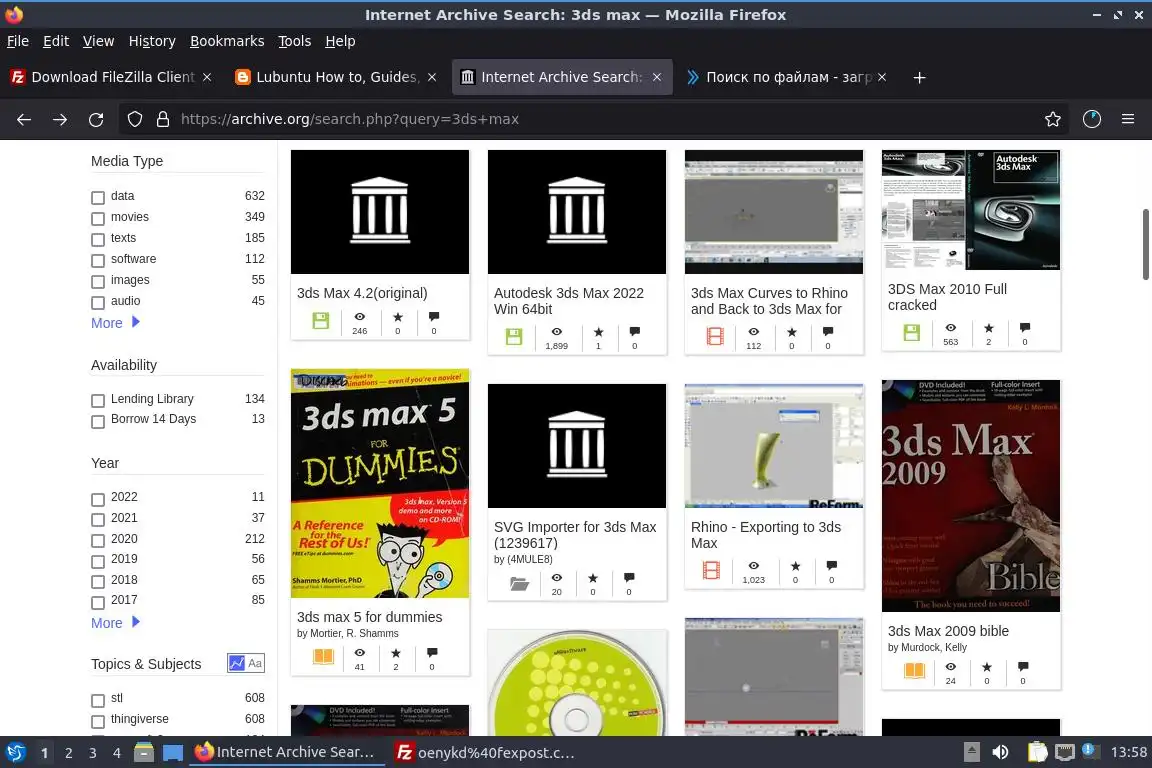Click the 3ds max 5 for Dummies cover

coord(380,484)
